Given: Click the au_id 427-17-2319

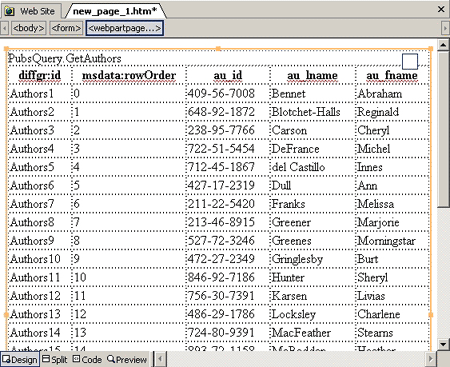Looking at the screenshot, I should click(x=221, y=185).
